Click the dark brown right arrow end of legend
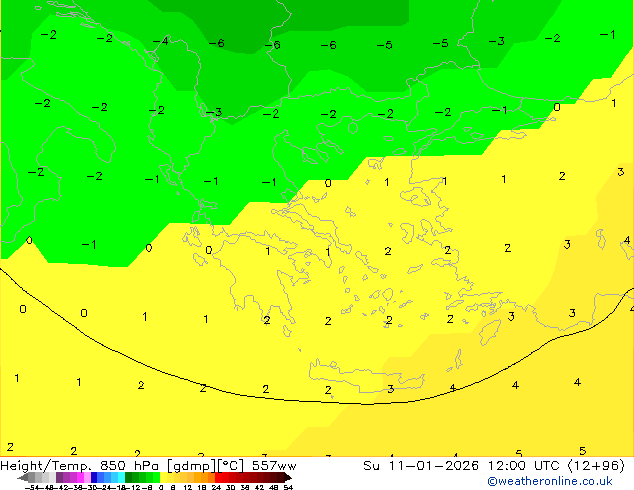This screenshot has width=634, height=490. point(288,478)
